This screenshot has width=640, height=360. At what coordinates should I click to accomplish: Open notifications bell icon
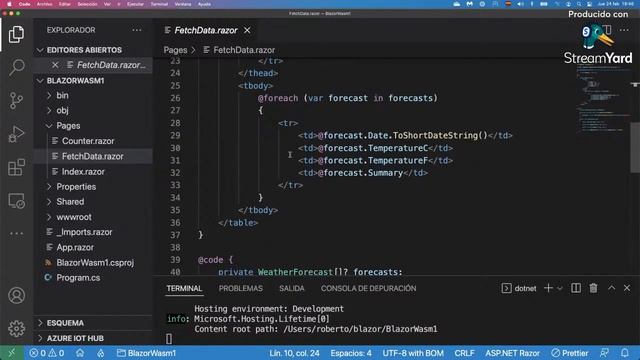point(625,353)
